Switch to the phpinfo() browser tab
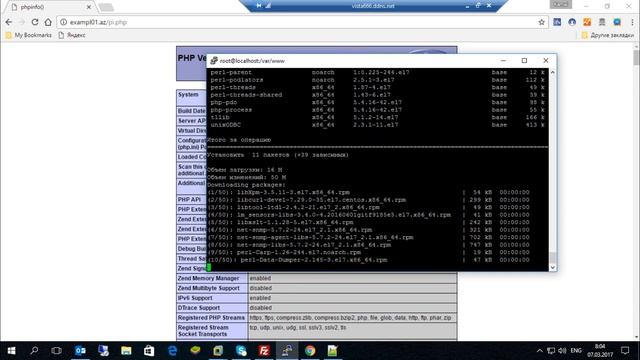The image size is (640, 360). click(51, 7)
